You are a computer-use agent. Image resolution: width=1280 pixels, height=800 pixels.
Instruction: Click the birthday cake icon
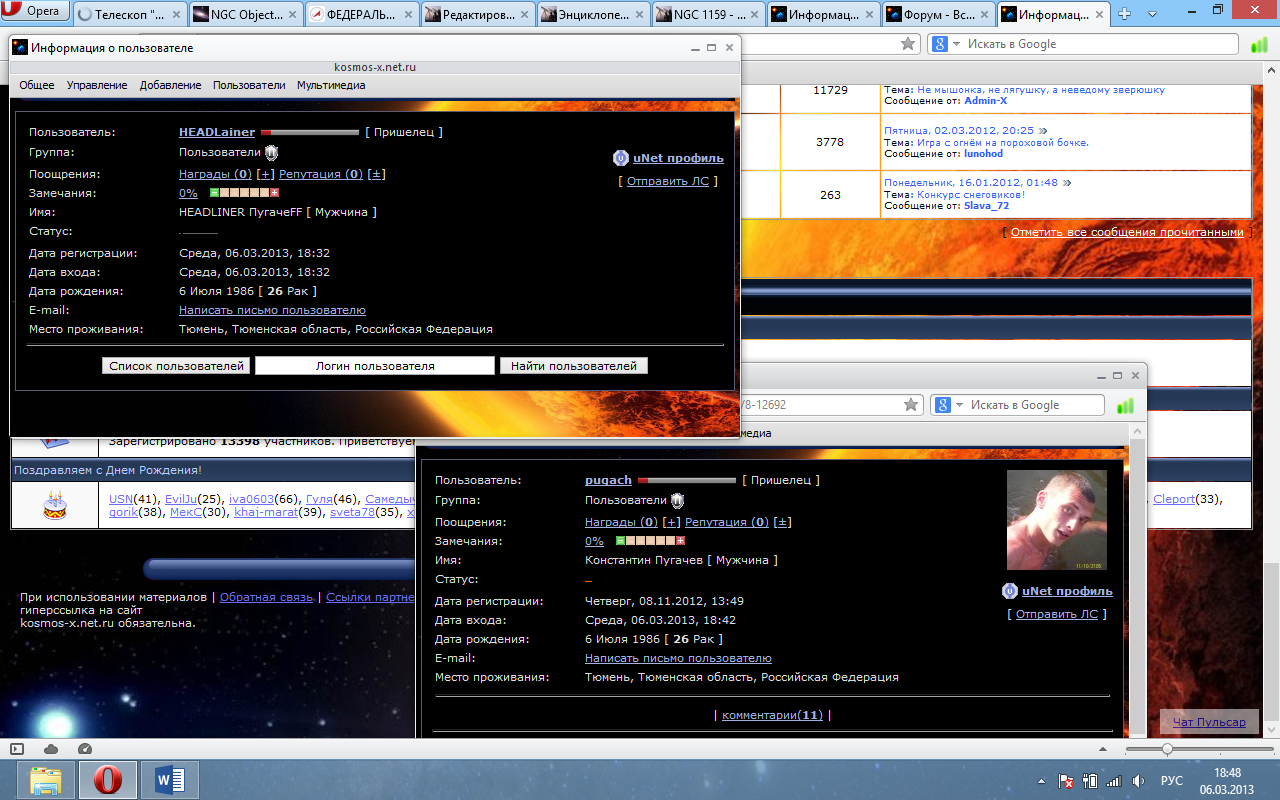pyautogui.click(x=55, y=506)
